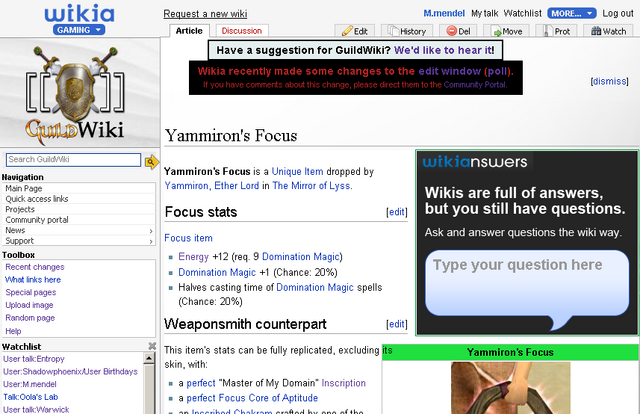
Task: Open the poll link in notice
Action: click(x=496, y=71)
